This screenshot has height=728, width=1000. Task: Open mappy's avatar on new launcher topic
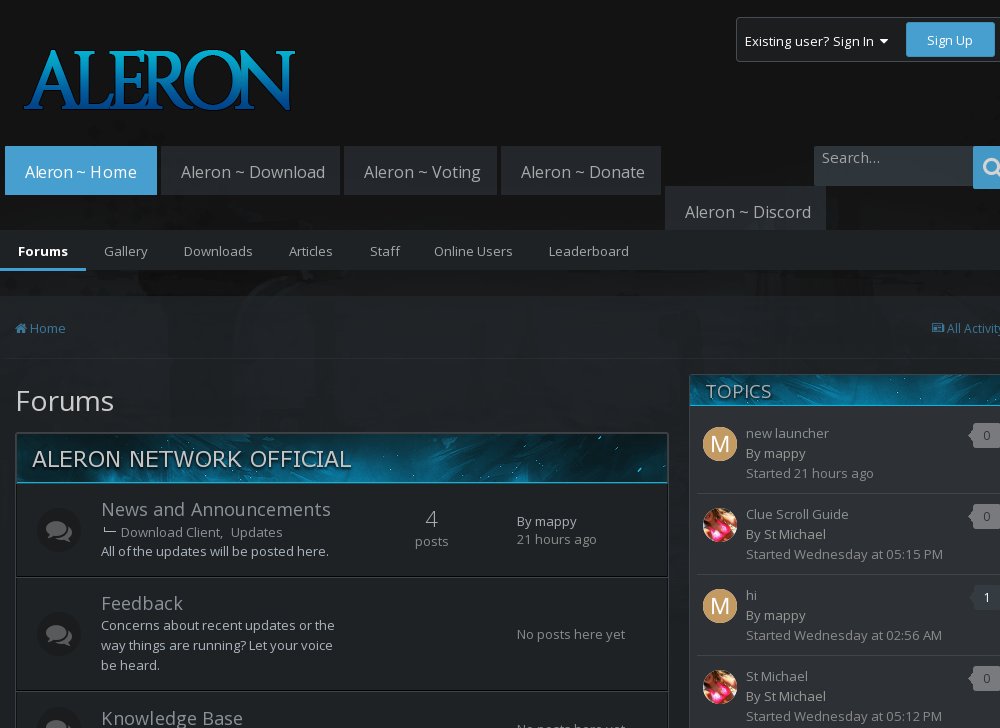[720, 443]
